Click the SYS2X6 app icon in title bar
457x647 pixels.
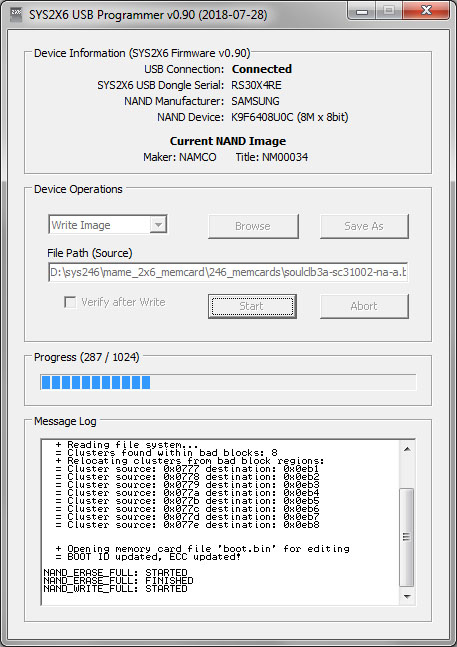tap(16, 14)
